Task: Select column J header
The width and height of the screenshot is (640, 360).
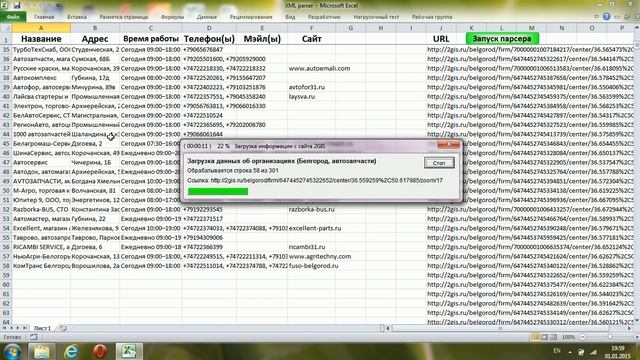Action: click(441, 28)
